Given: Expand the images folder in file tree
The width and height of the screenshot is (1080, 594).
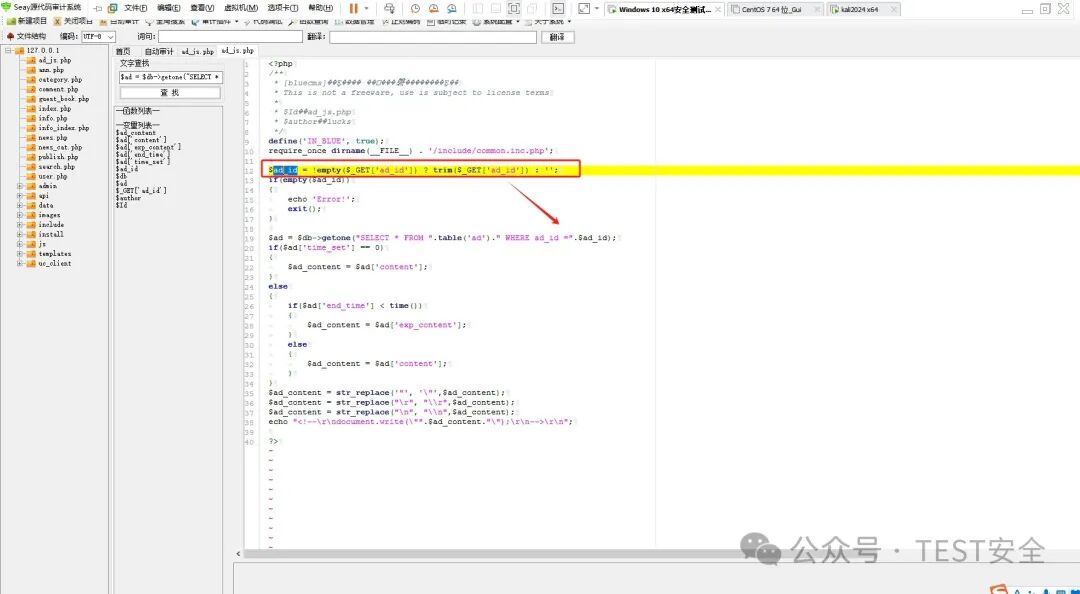Looking at the screenshot, I should click(x=20, y=215).
